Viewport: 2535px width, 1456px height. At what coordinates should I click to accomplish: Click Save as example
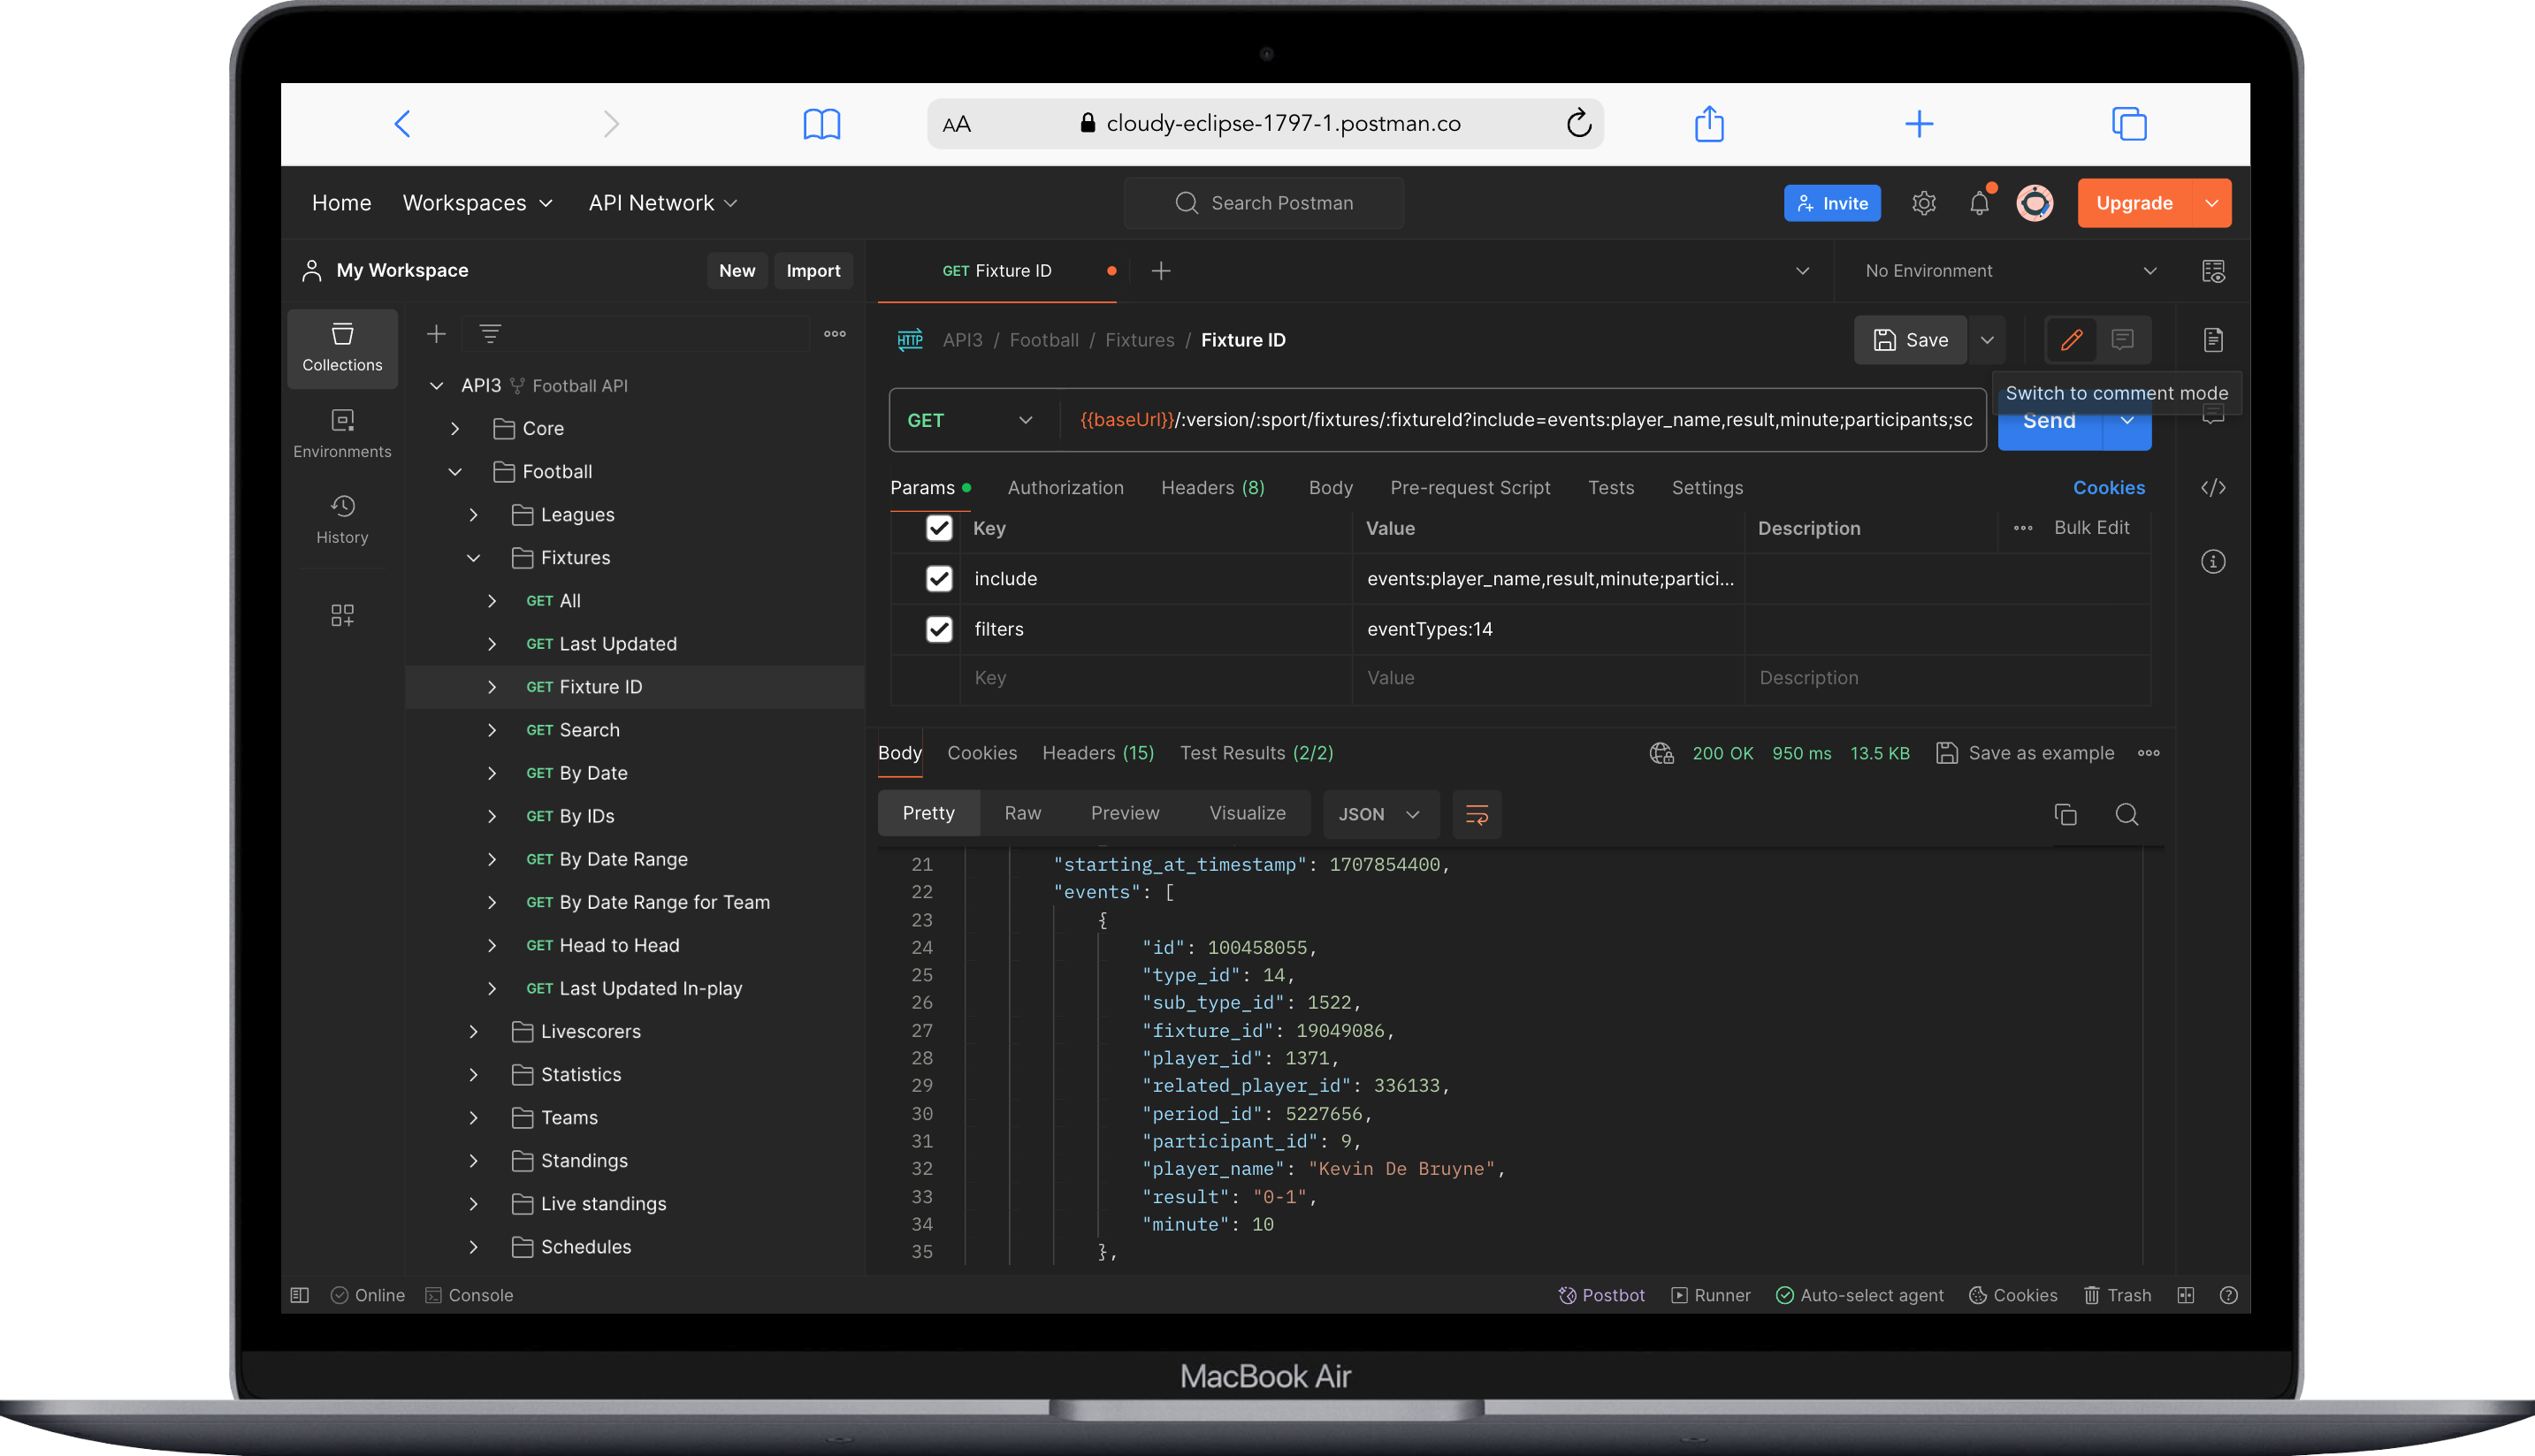(2025, 753)
